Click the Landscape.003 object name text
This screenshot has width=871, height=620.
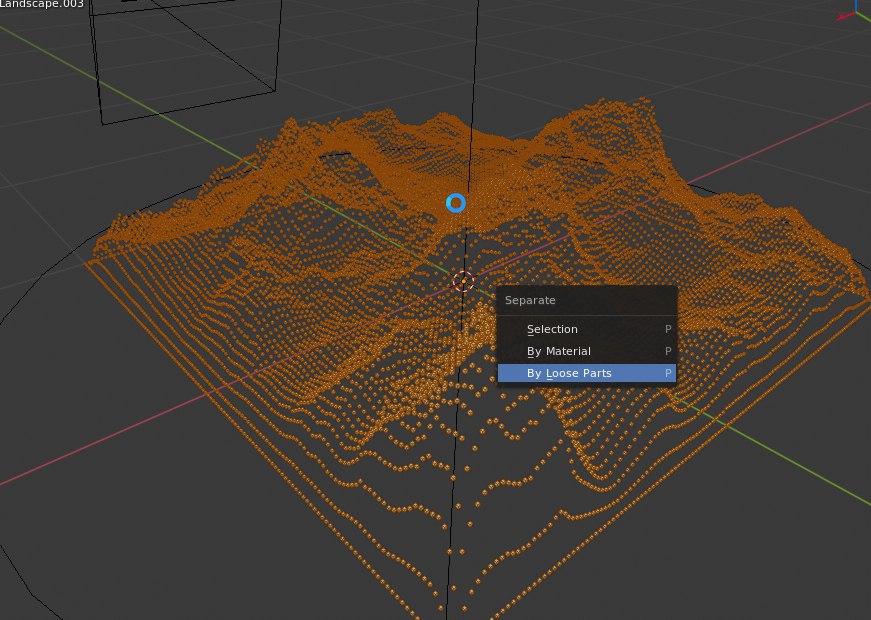point(42,4)
